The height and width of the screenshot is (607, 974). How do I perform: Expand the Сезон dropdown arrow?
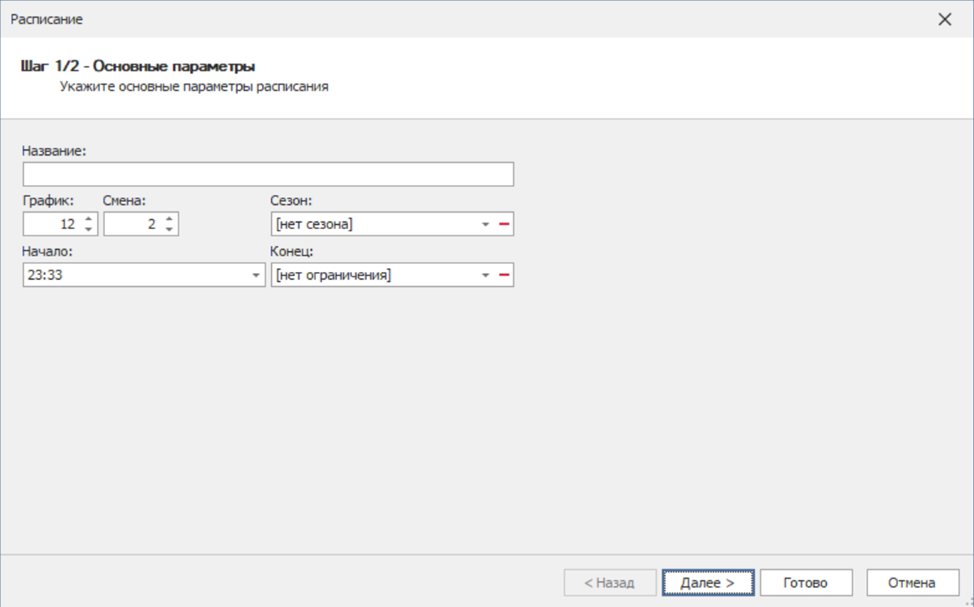click(485, 225)
